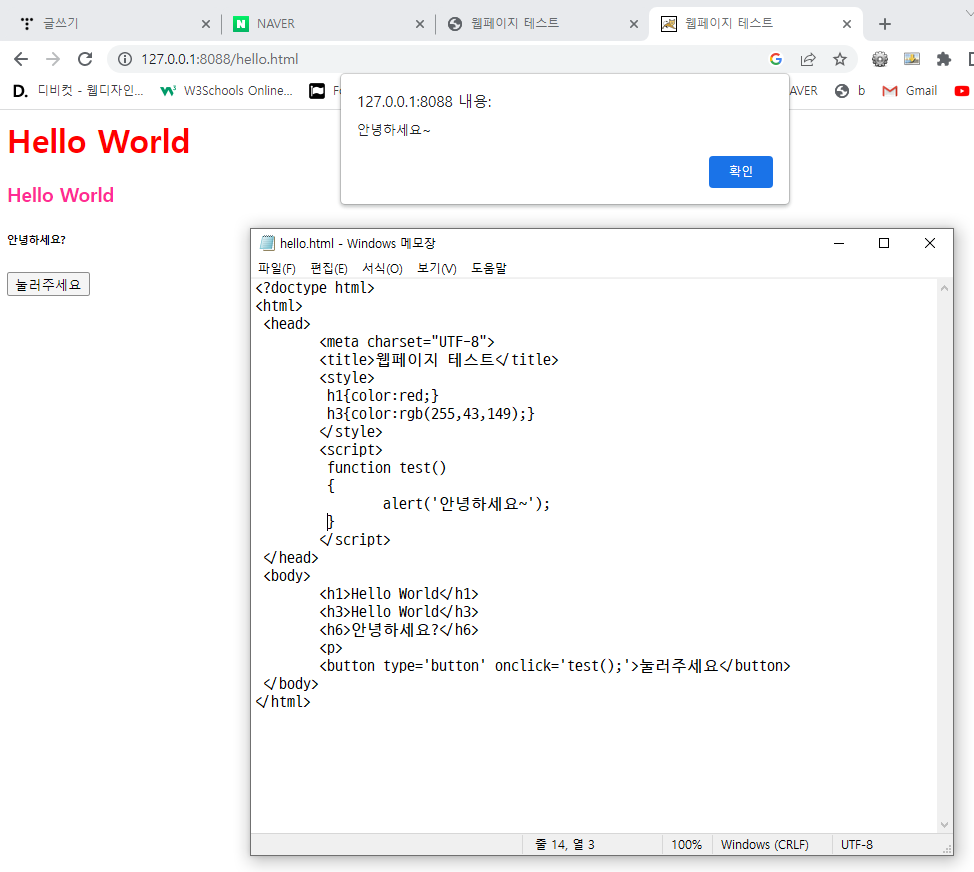
Task: Open the 디비컷 - 웹디자인 bookmark
Action: [78, 91]
